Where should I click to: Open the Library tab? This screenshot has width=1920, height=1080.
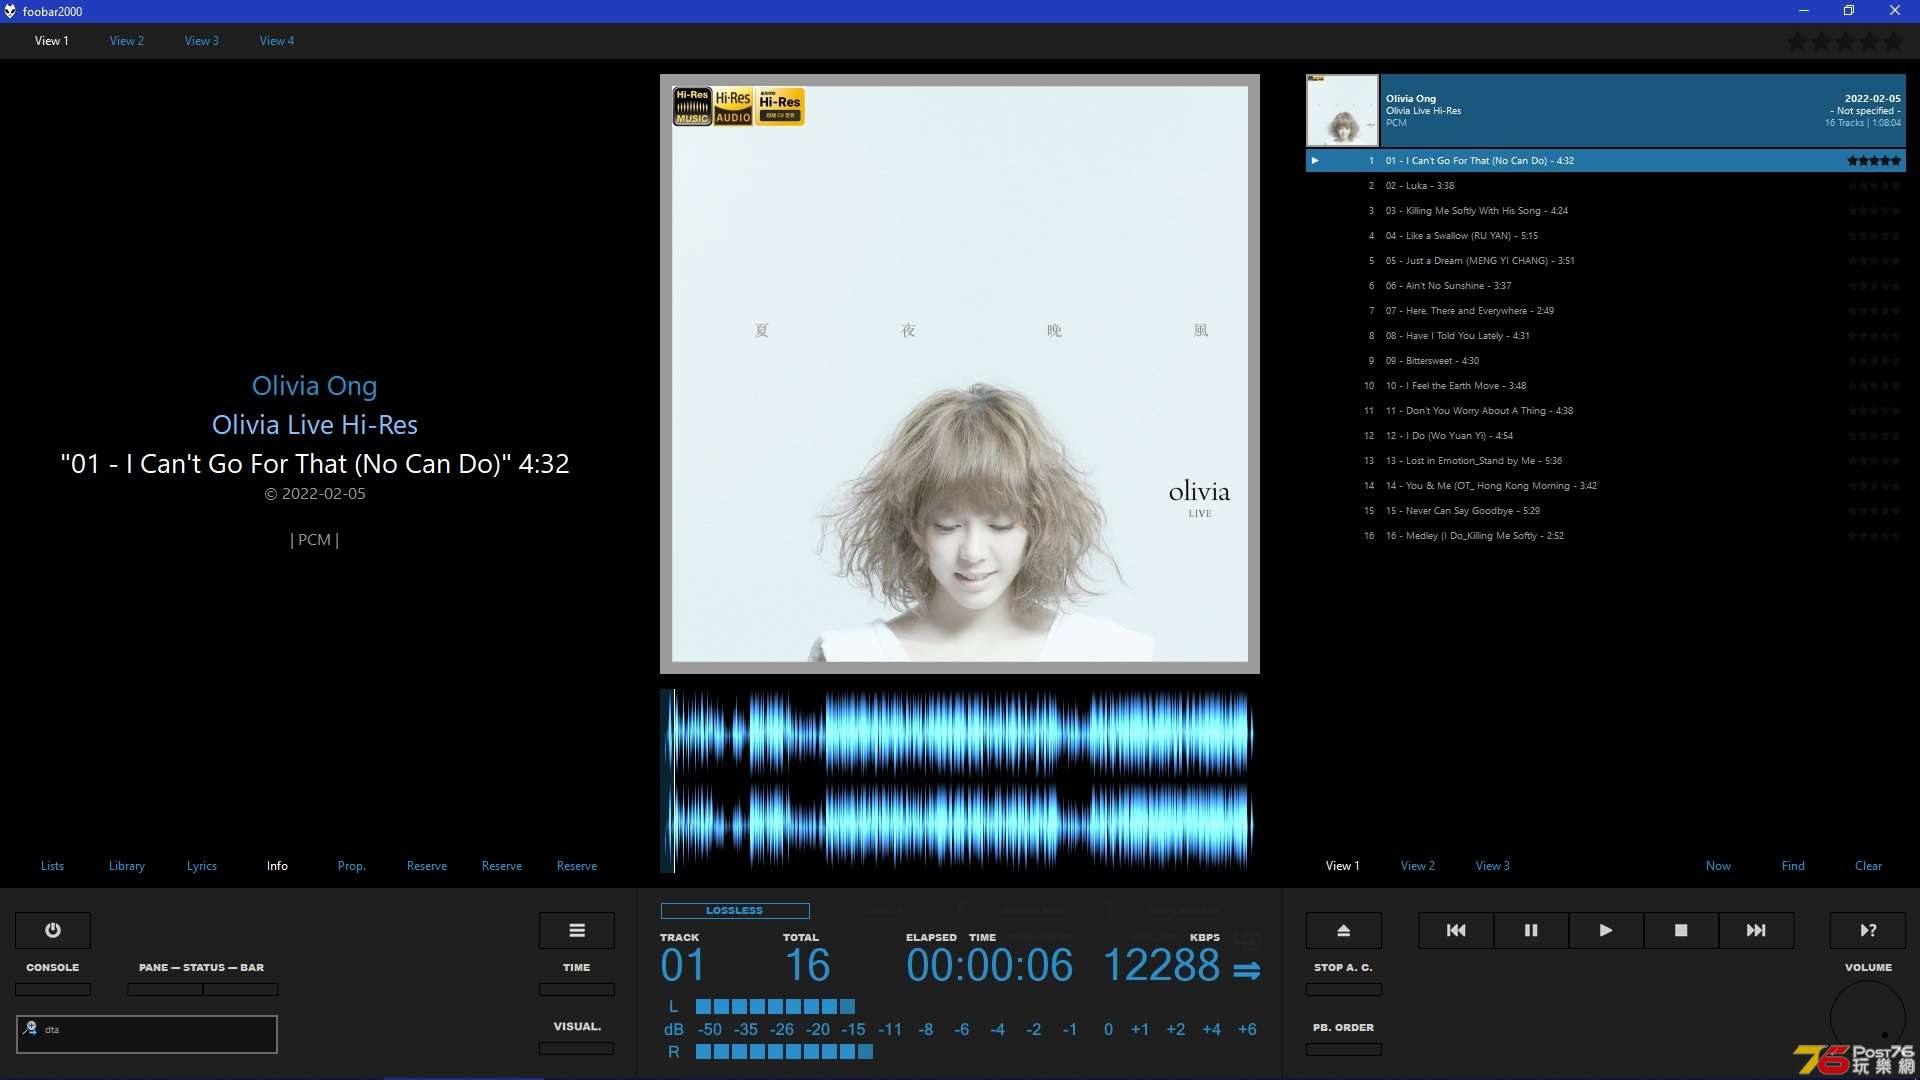coord(127,866)
